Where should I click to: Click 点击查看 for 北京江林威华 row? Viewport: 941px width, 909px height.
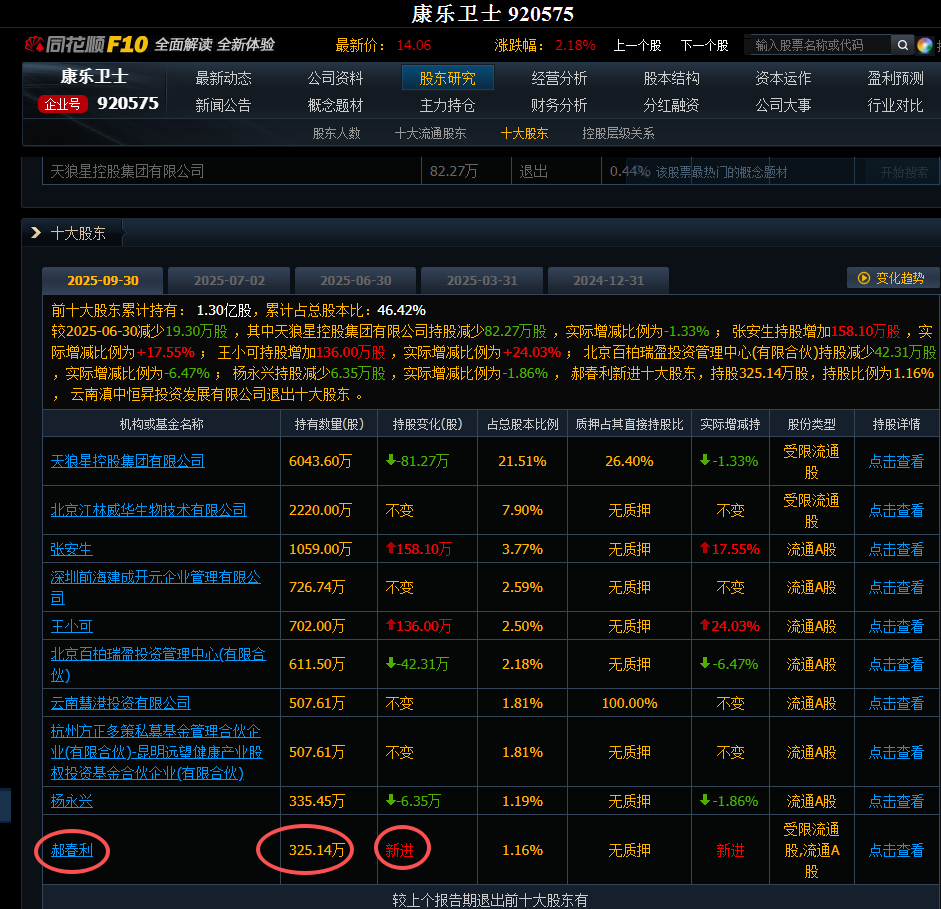(896, 510)
